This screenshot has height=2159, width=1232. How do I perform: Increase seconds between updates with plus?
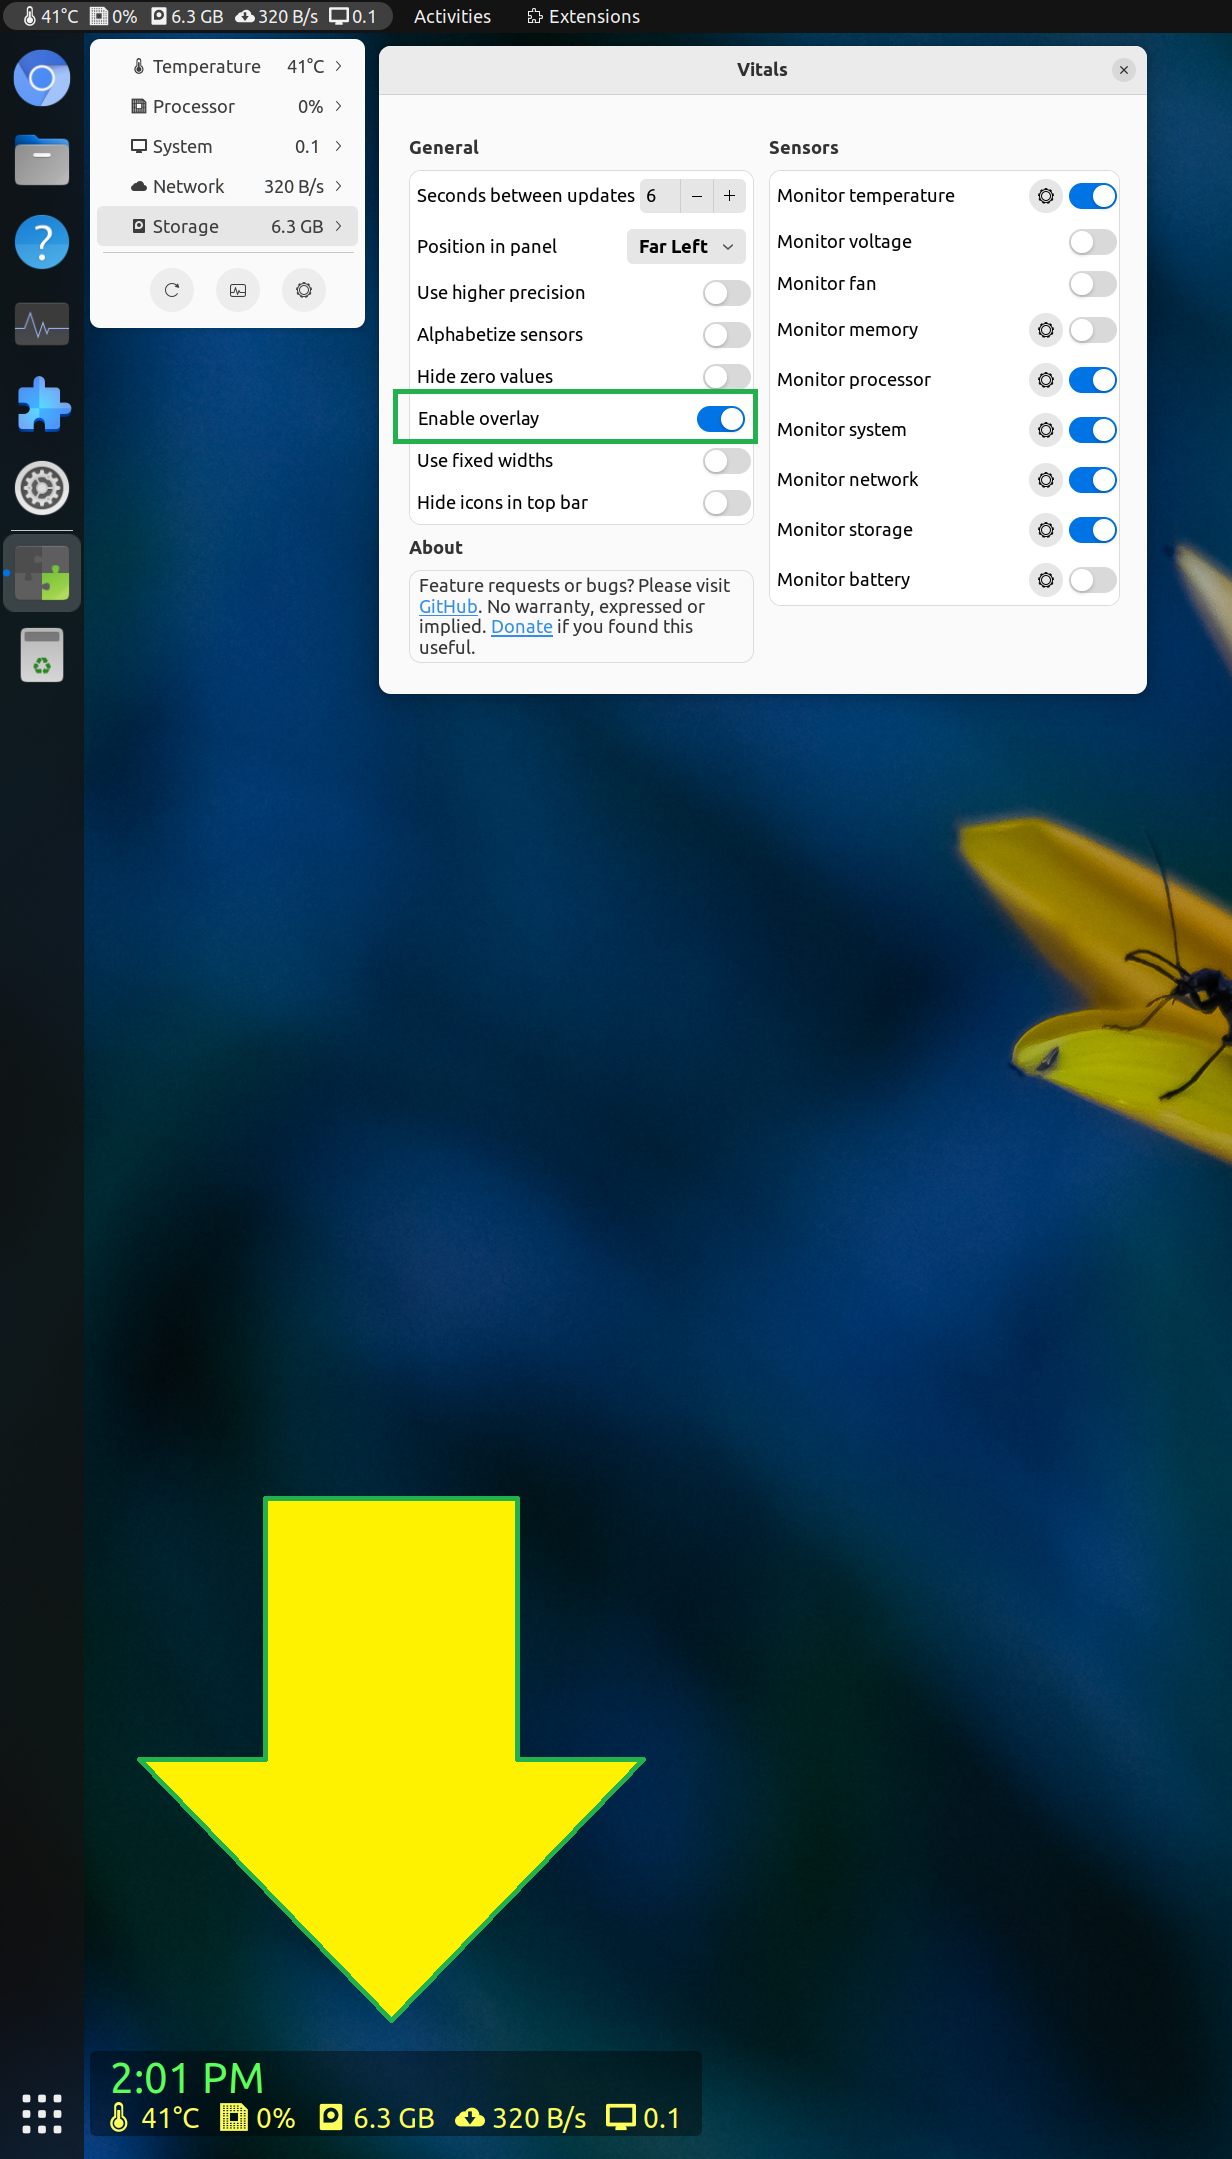pyautogui.click(x=730, y=196)
